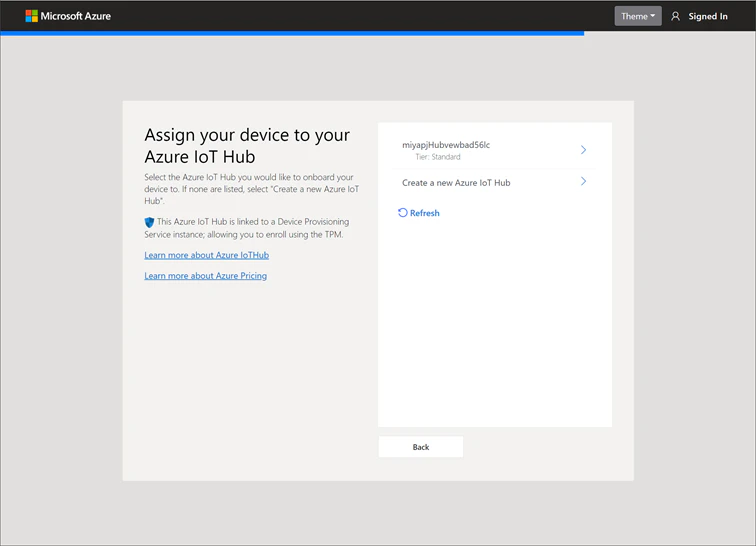Click the Microsoft Azure logo icon
The image size is (756, 546).
click(31, 16)
